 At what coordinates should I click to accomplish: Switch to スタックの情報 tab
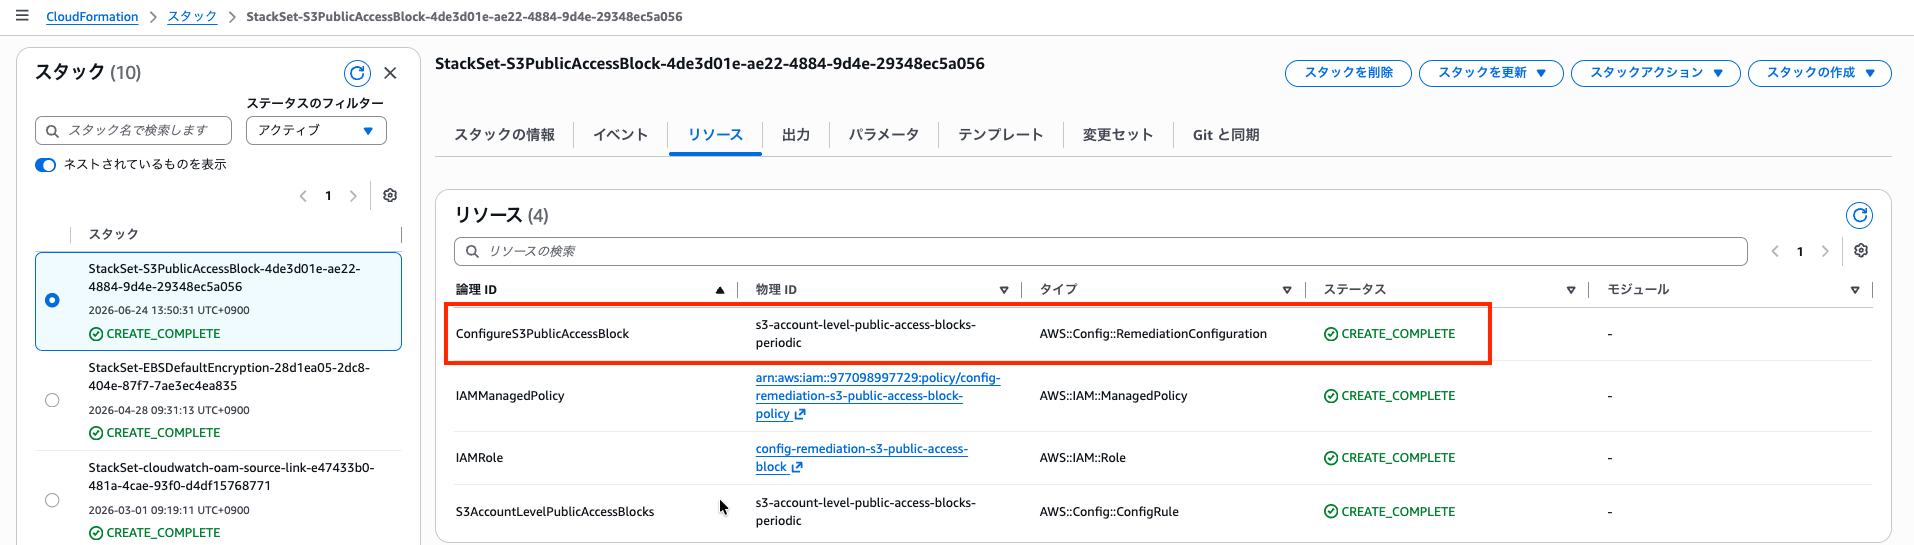pyautogui.click(x=504, y=135)
